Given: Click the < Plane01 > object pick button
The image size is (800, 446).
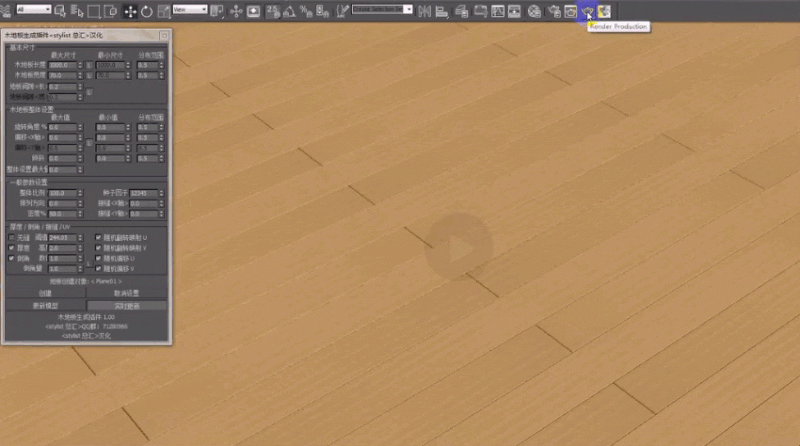Looking at the screenshot, I should [x=86, y=281].
